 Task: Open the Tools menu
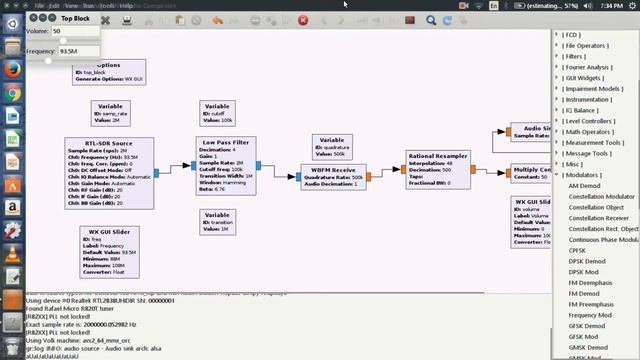107,6
